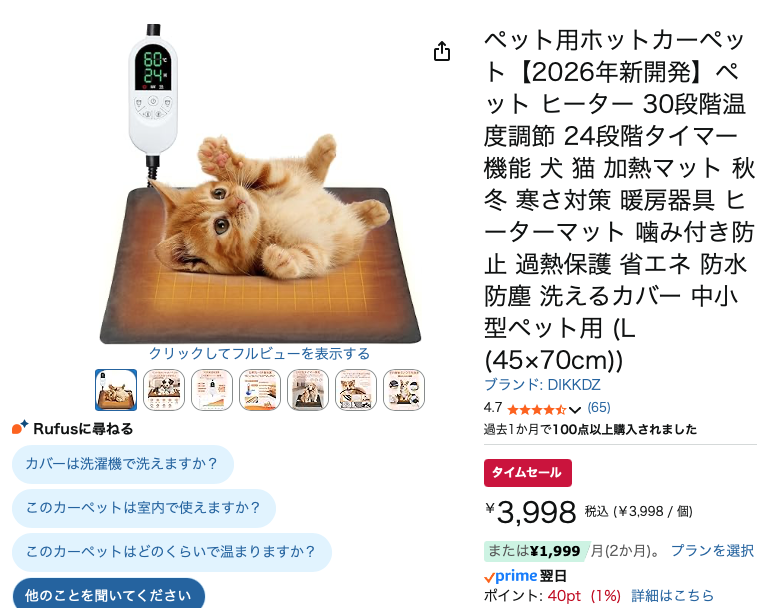Select the fifth product thumbnail
Image resolution: width=770 pixels, height=608 pixels.
point(308,390)
